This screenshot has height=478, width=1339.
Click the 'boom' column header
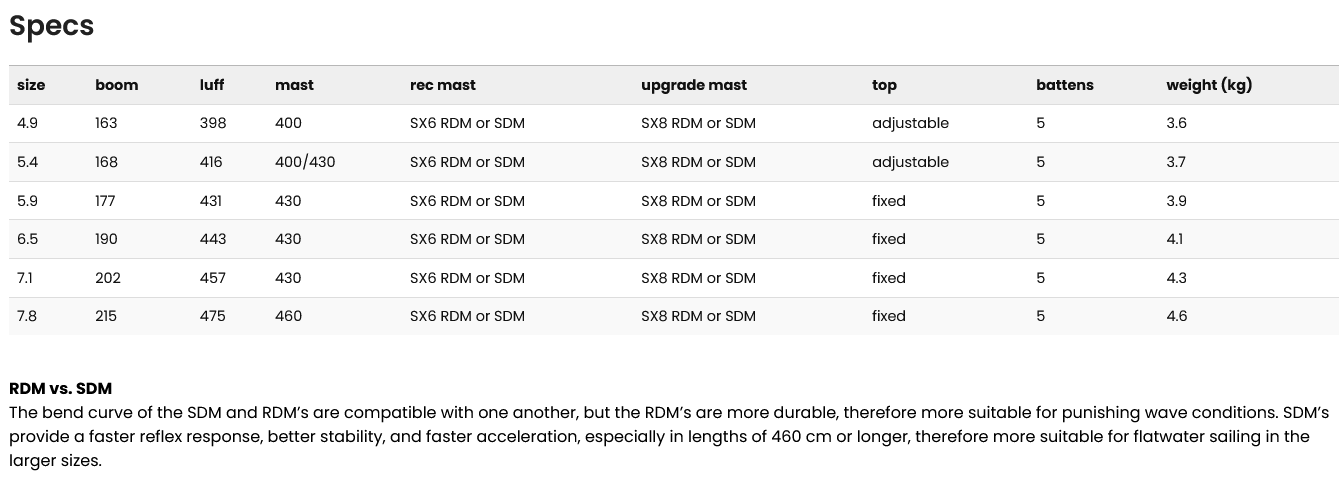pos(117,85)
